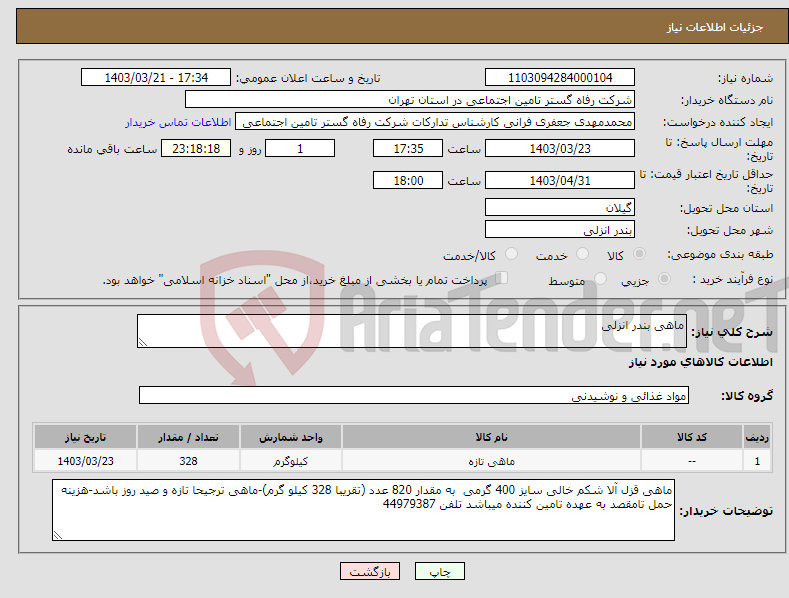Click the resize handle of شرح کلی نیاز box
The height and width of the screenshot is (598, 789).
coord(143,342)
